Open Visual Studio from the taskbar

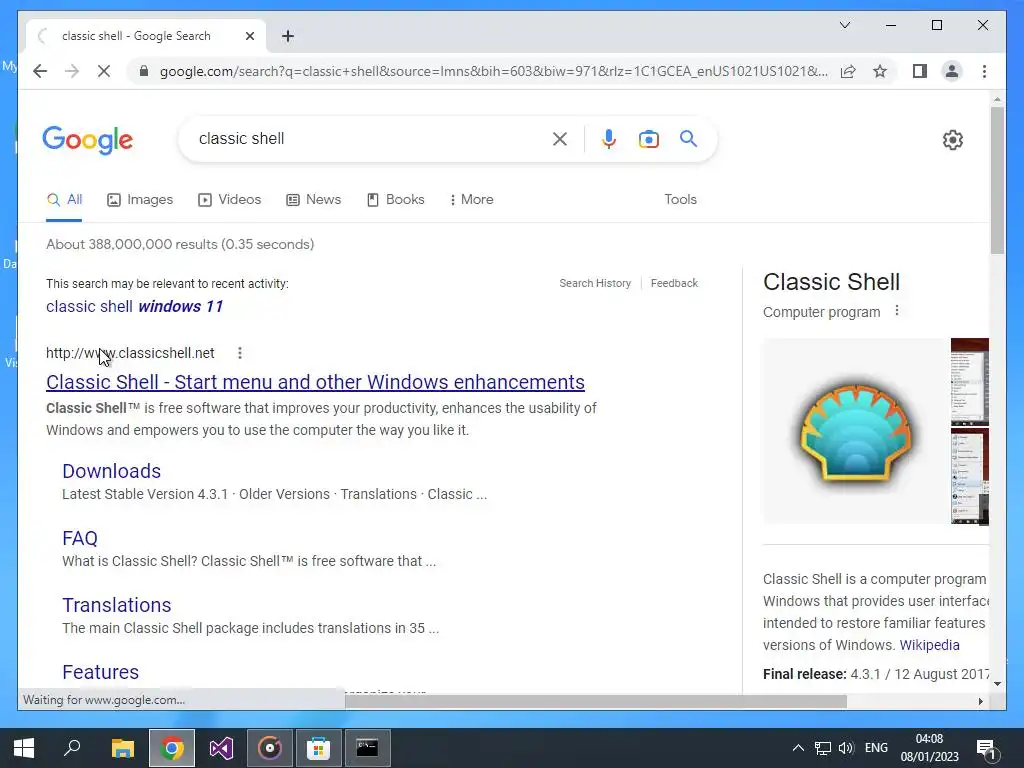pos(221,748)
